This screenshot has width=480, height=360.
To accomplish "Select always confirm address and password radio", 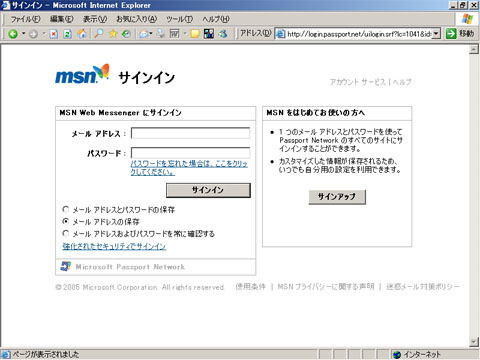I will tap(66, 233).
